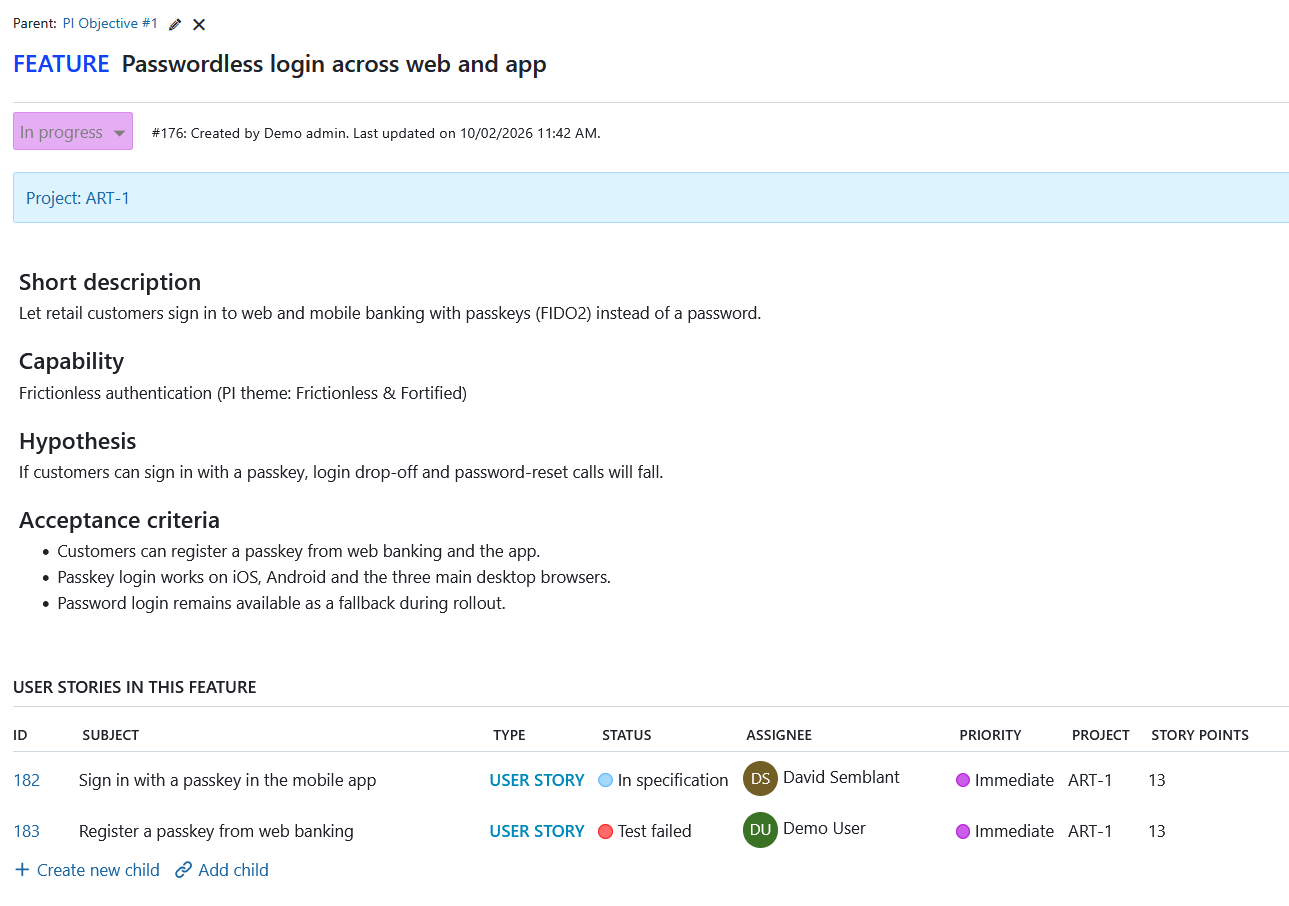Click the purple priority dot for story 183
This screenshot has height=906, width=1289.
(x=963, y=831)
